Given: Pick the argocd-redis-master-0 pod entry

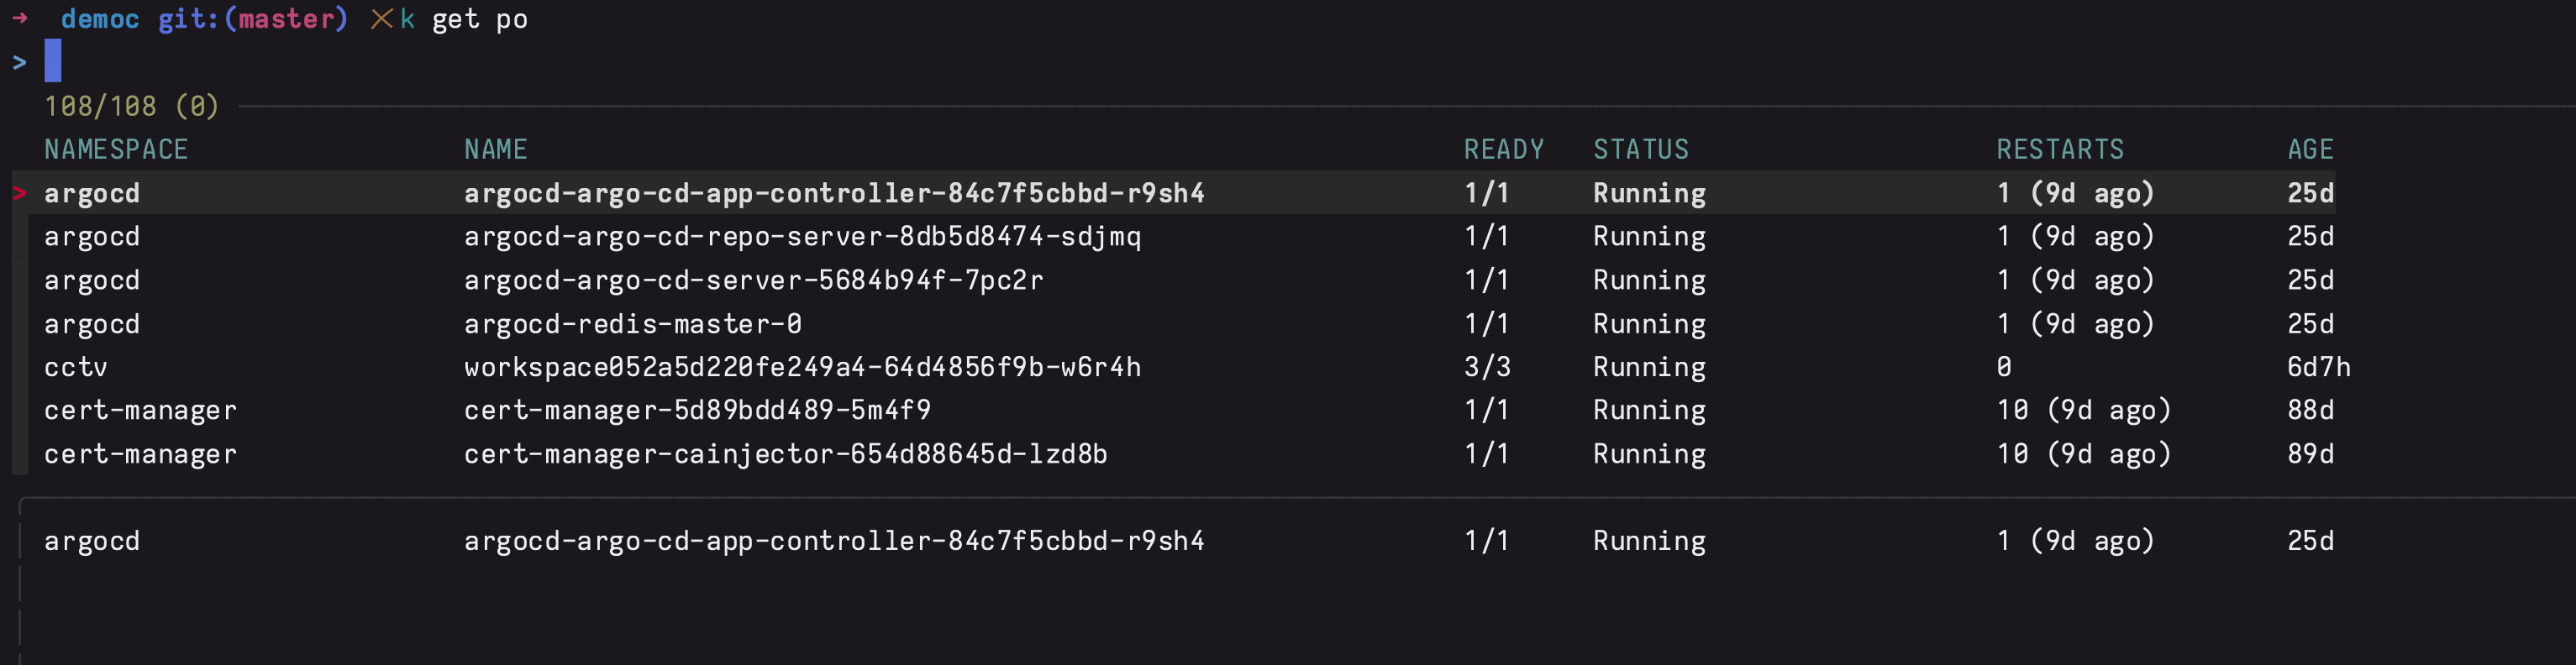Looking at the screenshot, I should click(x=632, y=324).
